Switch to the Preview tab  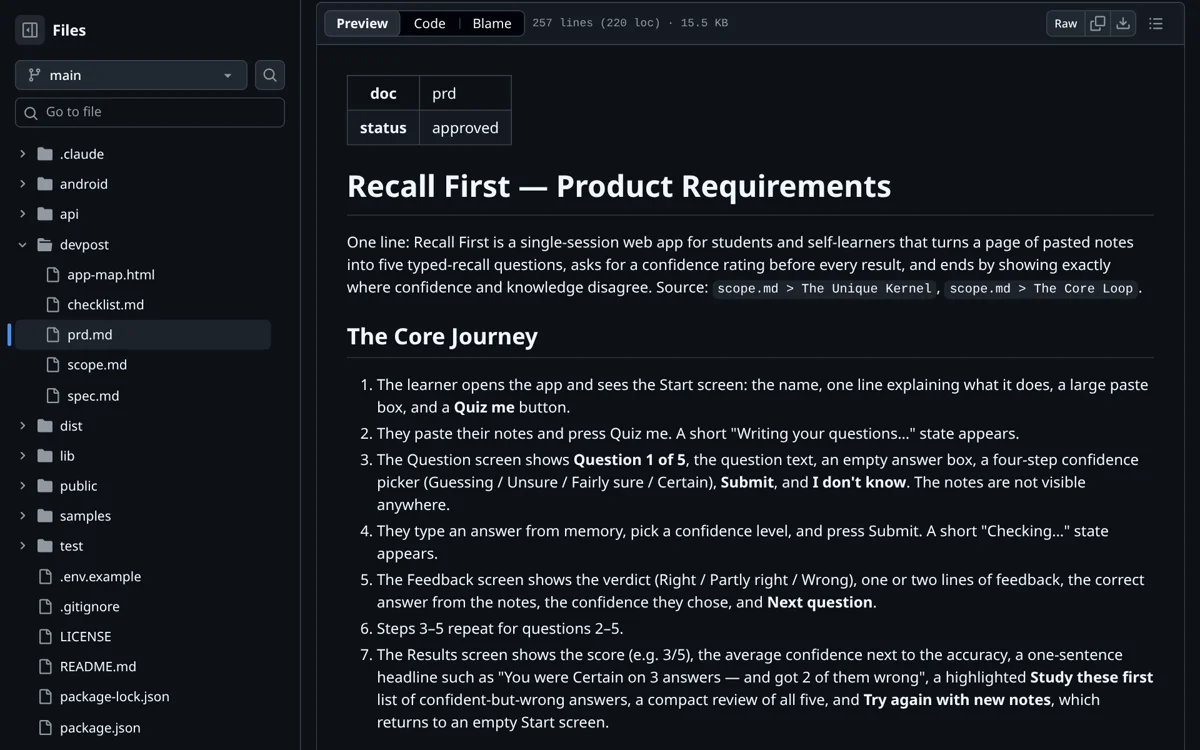coord(362,23)
